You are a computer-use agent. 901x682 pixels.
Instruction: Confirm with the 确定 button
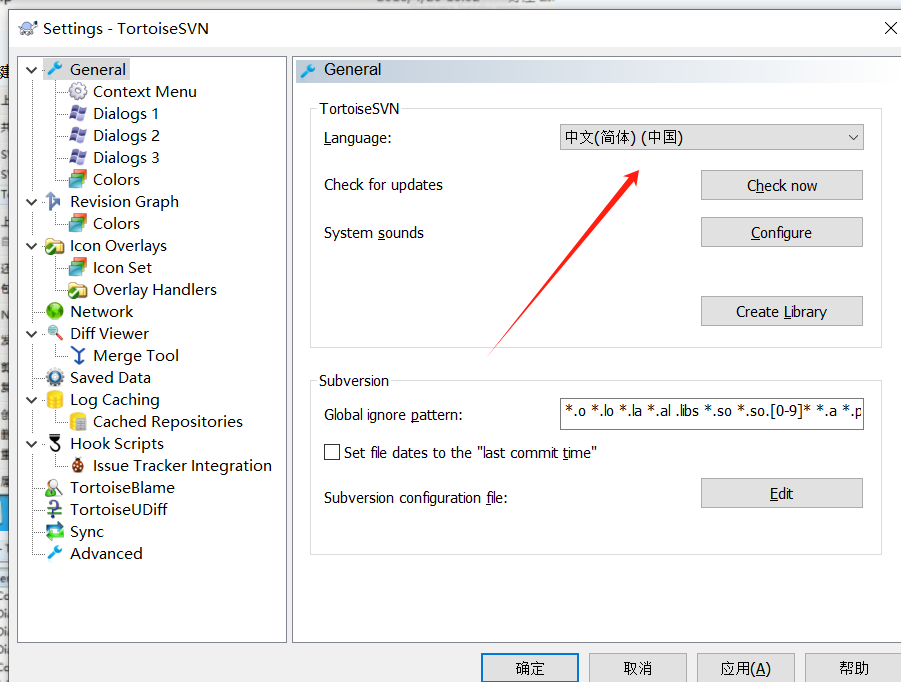click(530, 668)
